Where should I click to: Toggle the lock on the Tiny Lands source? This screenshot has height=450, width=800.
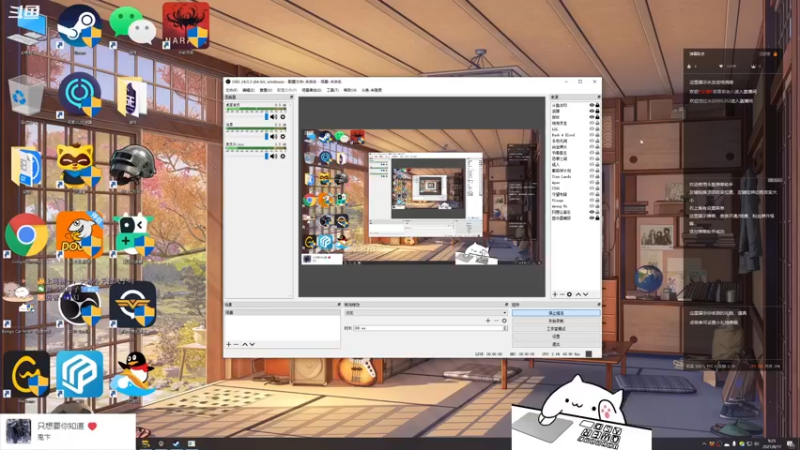point(597,177)
